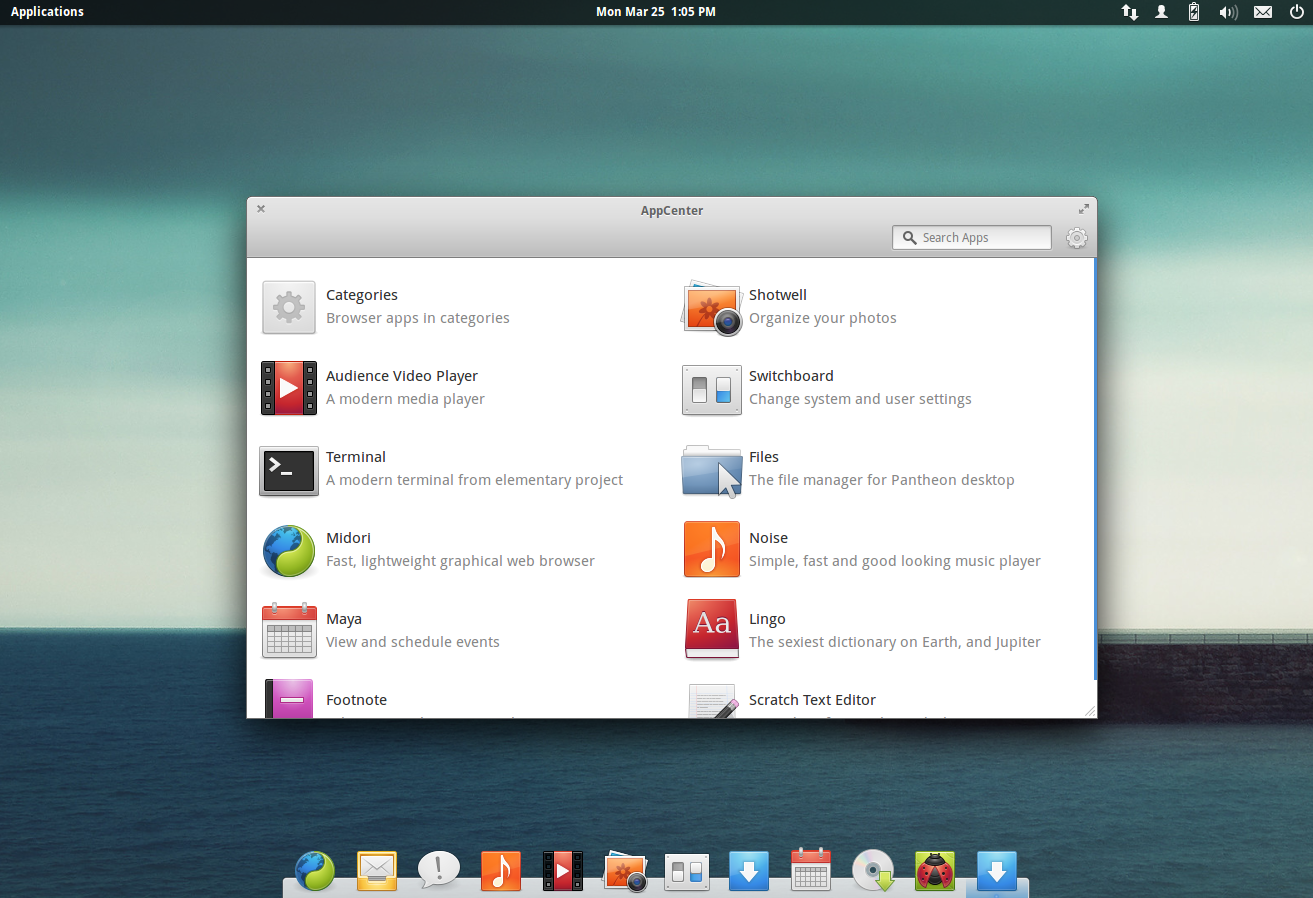Screen dimensions: 1313x898
Task: Launch Midori browser from the dock
Action: click(x=316, y=871)
